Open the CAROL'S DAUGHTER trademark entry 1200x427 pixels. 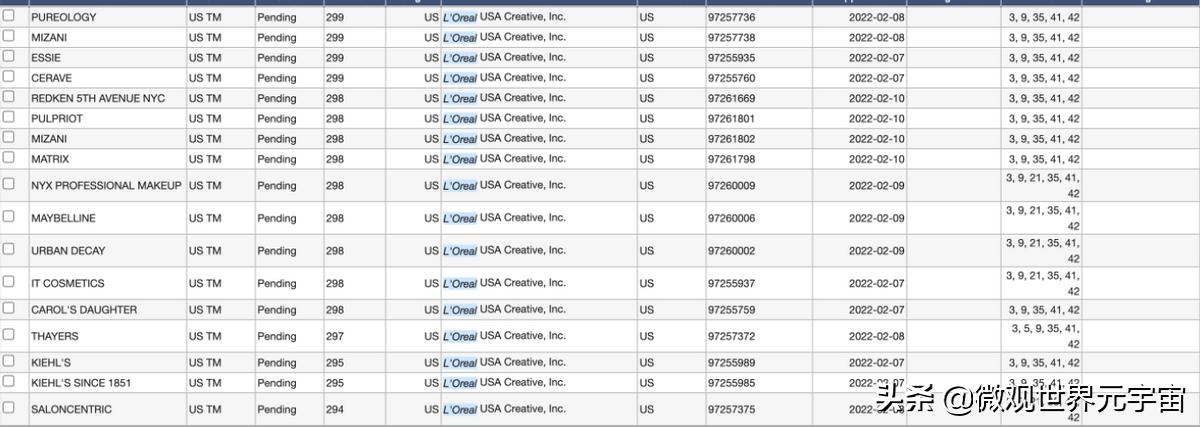(x=84, y=310)
